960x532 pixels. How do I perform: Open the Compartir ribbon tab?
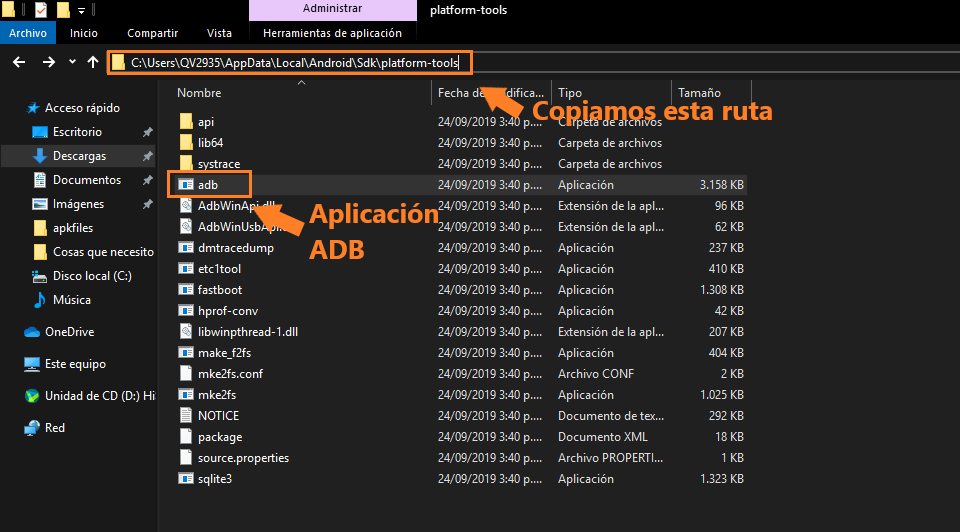coord(152,33)
